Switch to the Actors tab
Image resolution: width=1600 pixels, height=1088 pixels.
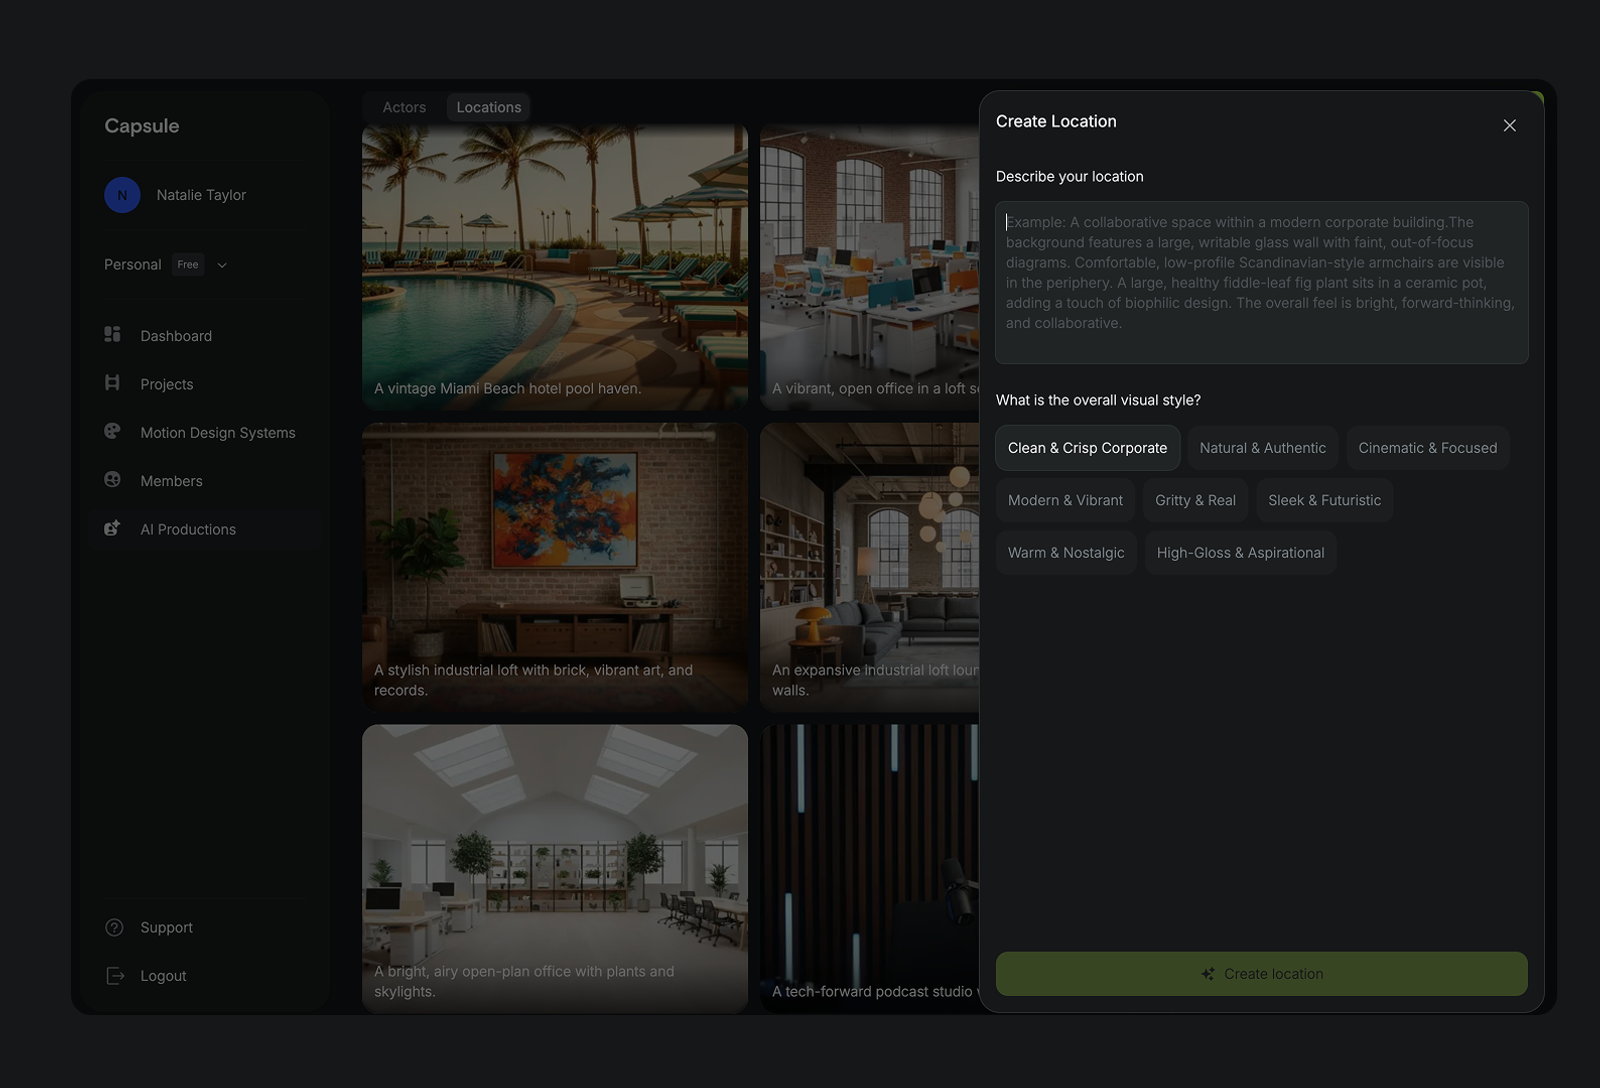(x=404, y=107)
